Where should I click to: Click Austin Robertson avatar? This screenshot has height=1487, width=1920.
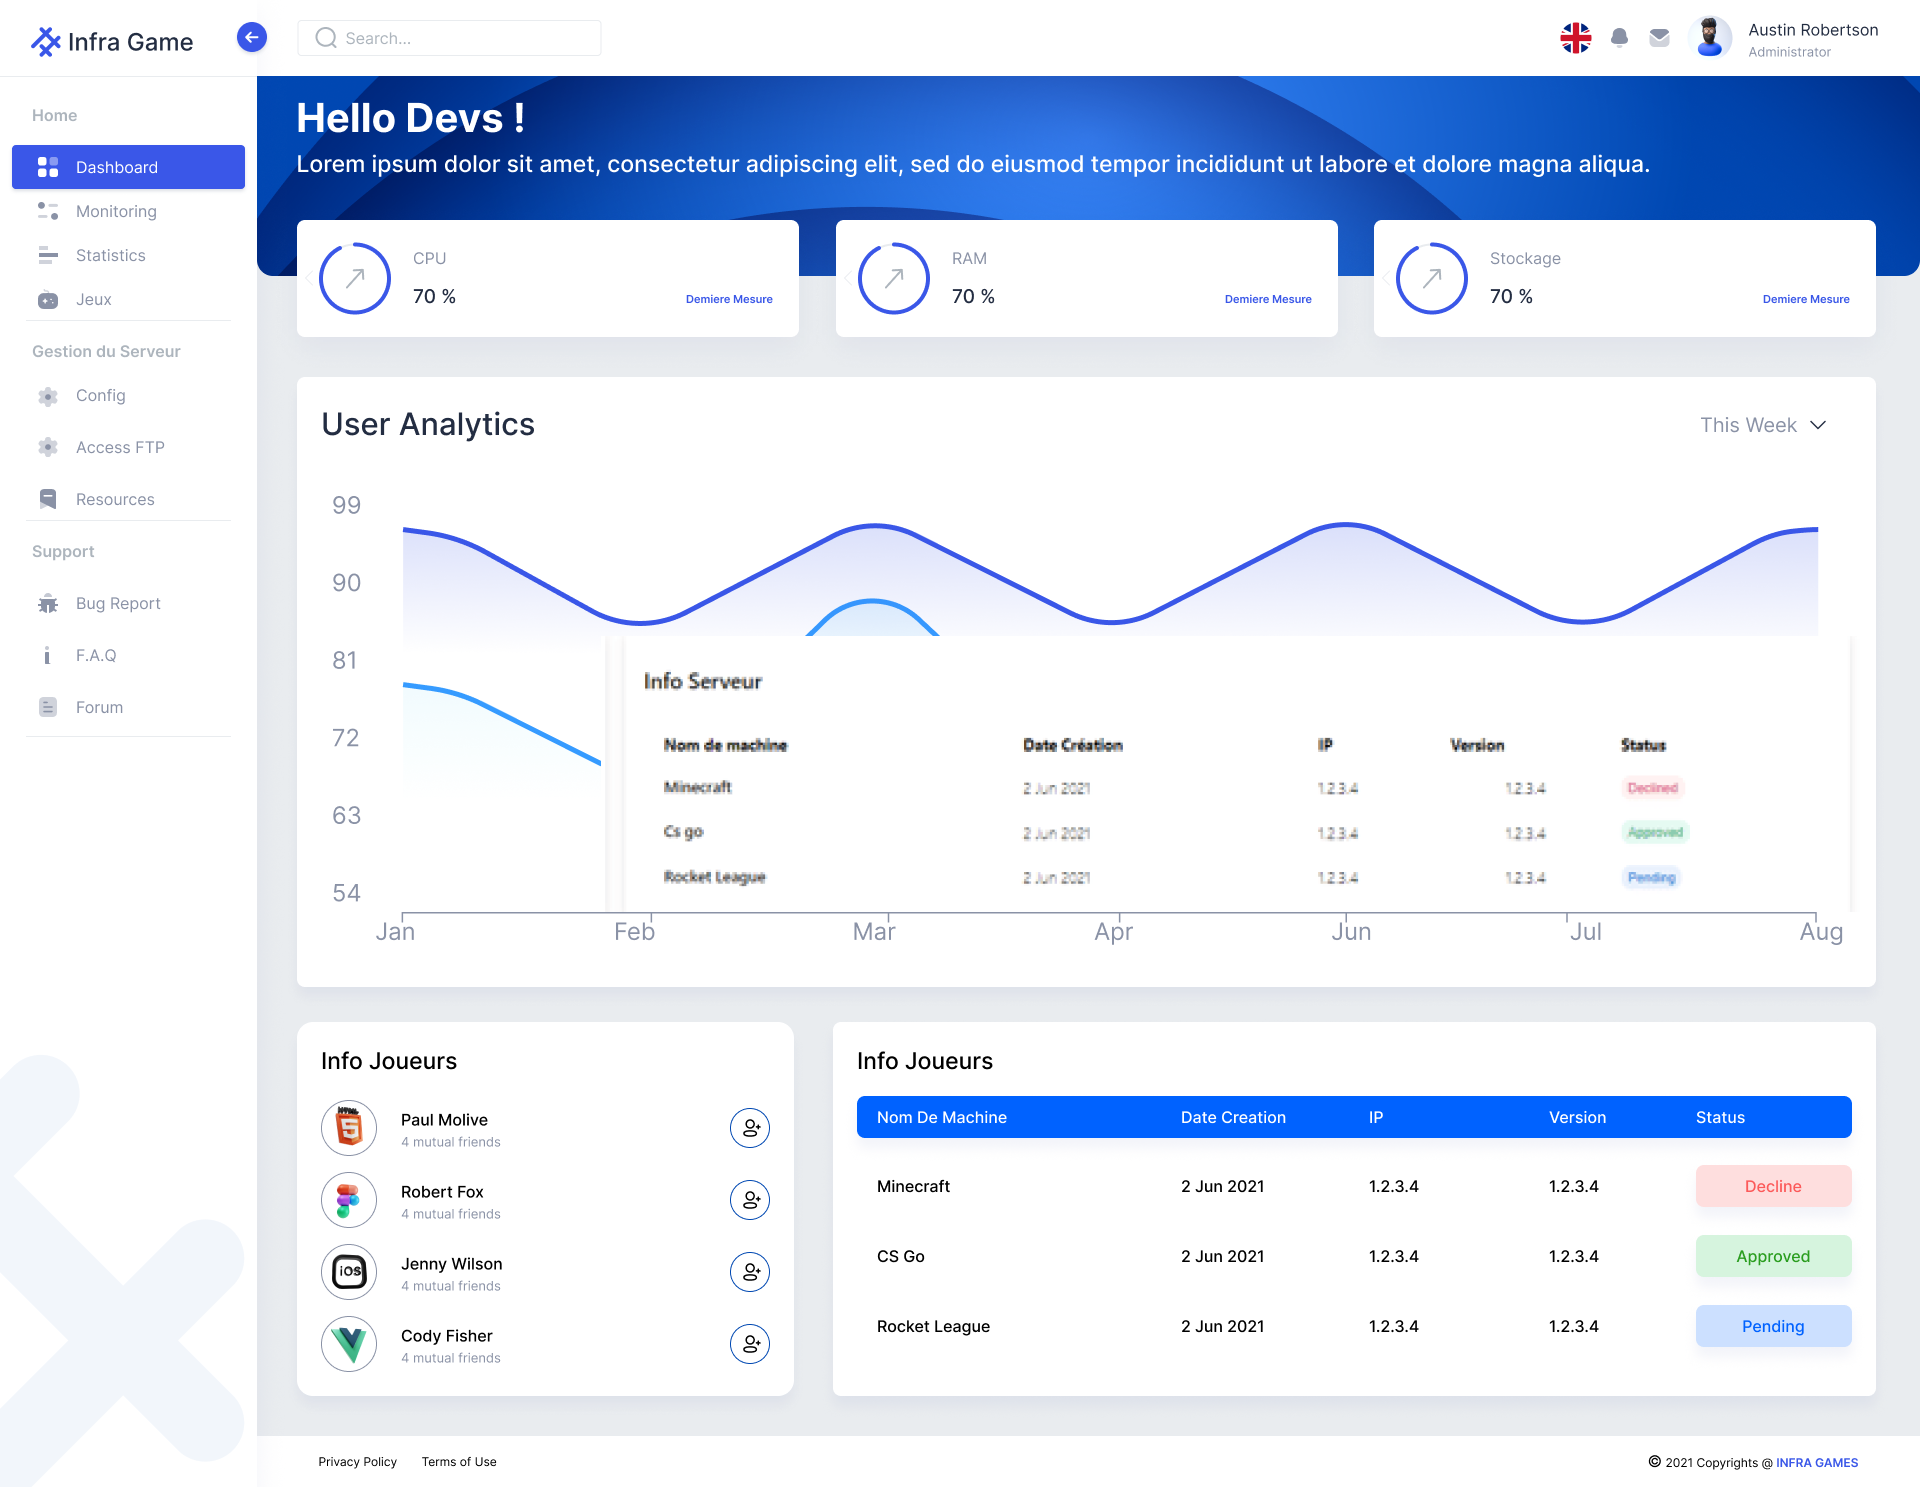click(1710, 38)
